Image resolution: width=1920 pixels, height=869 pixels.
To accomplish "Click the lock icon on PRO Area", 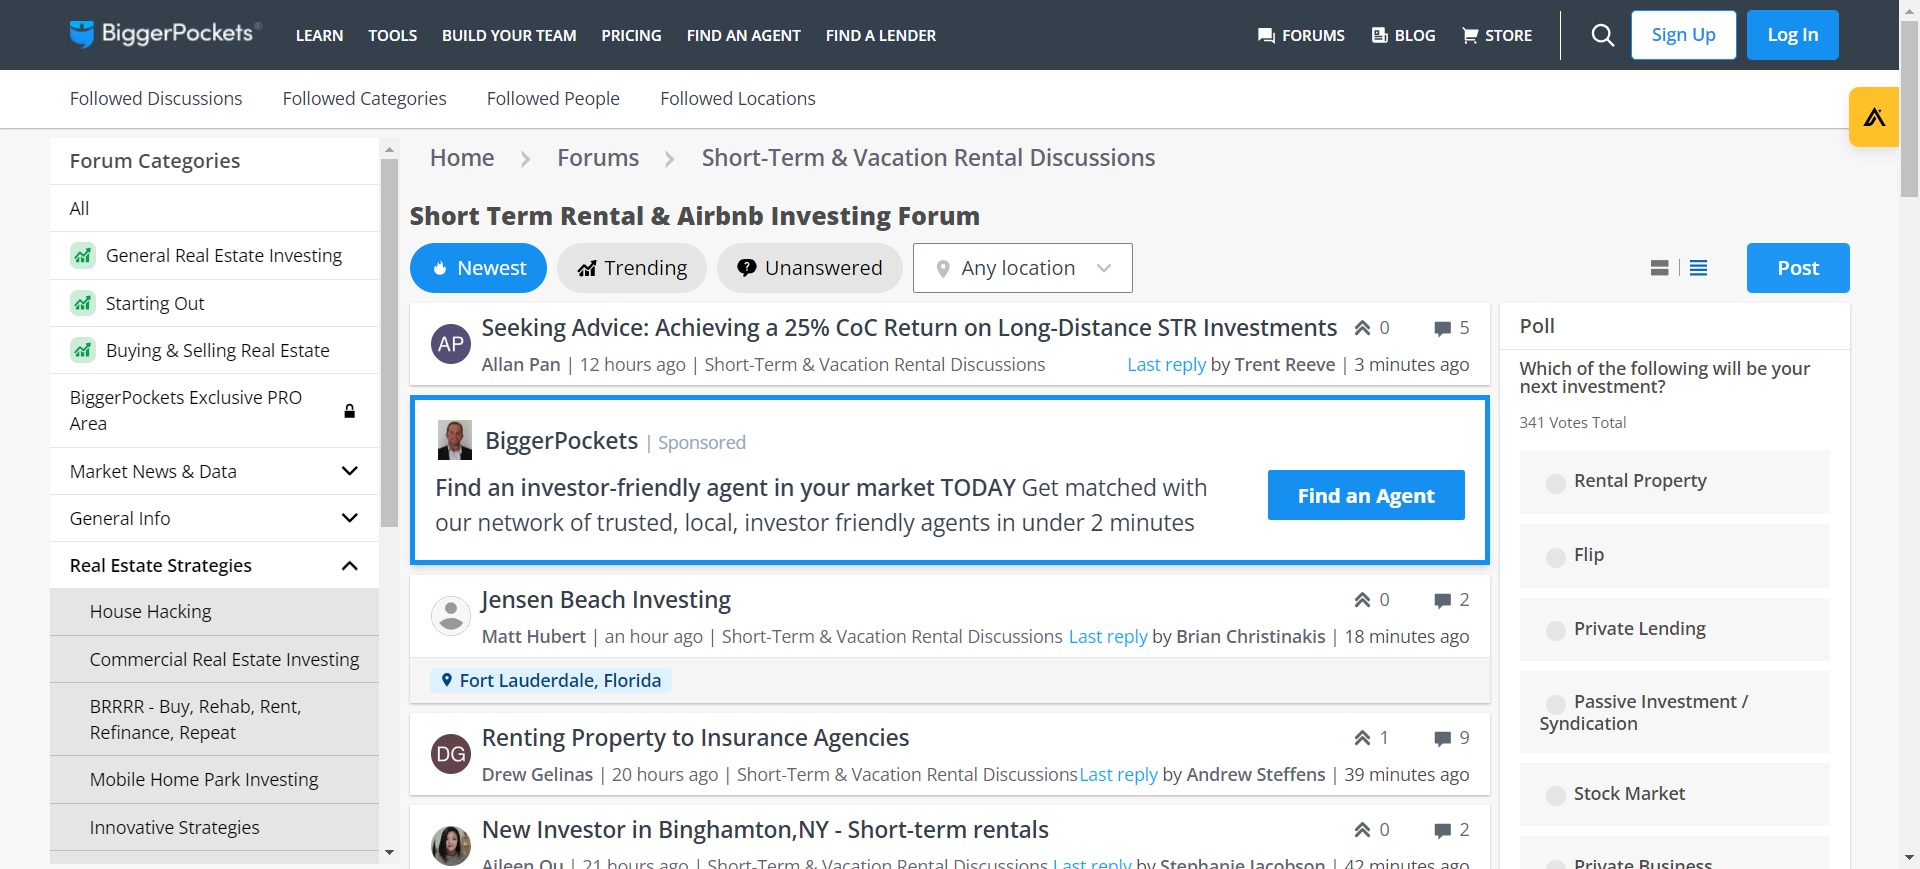I will (x=350, y=411).
